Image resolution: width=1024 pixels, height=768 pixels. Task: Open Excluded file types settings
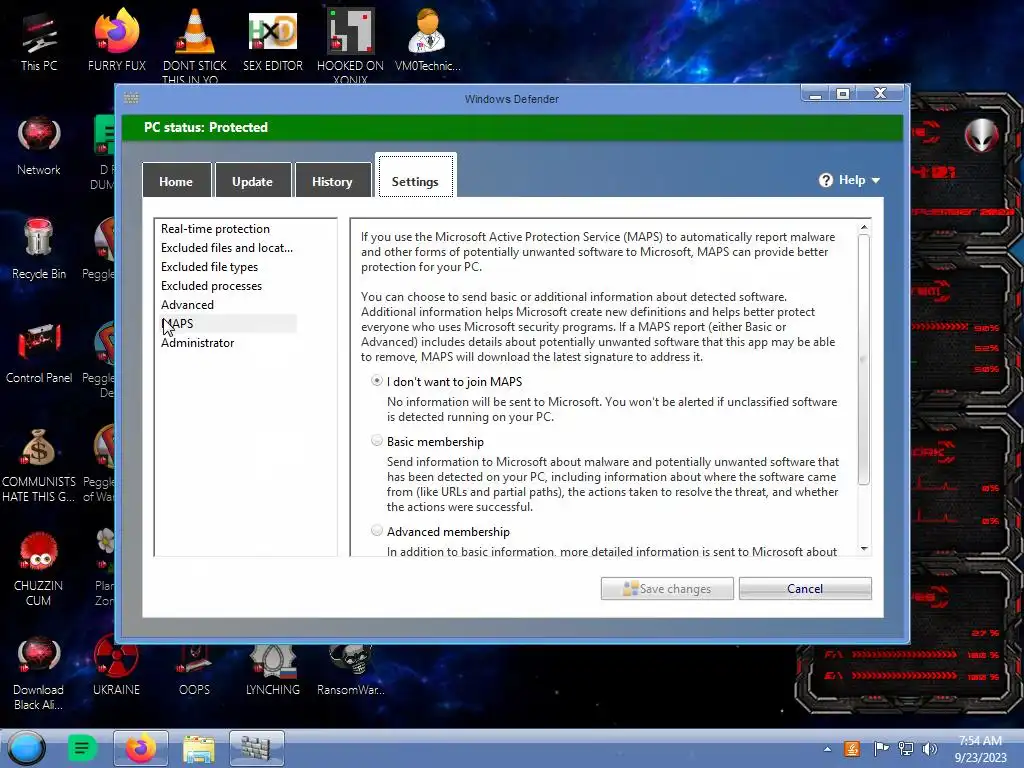[210, 266]
